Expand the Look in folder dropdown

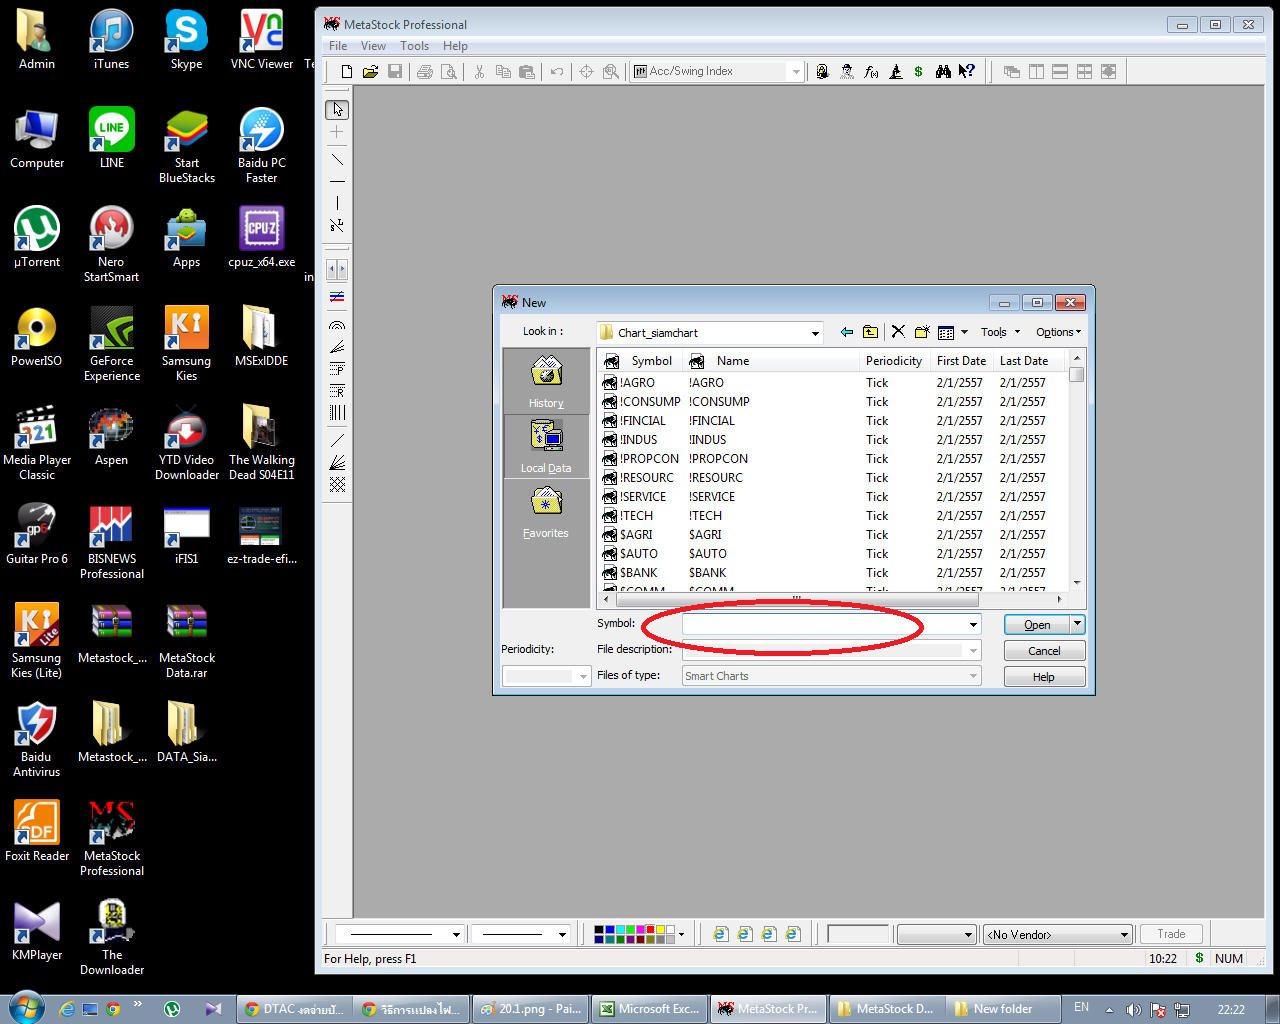click(x=815, y=333)
